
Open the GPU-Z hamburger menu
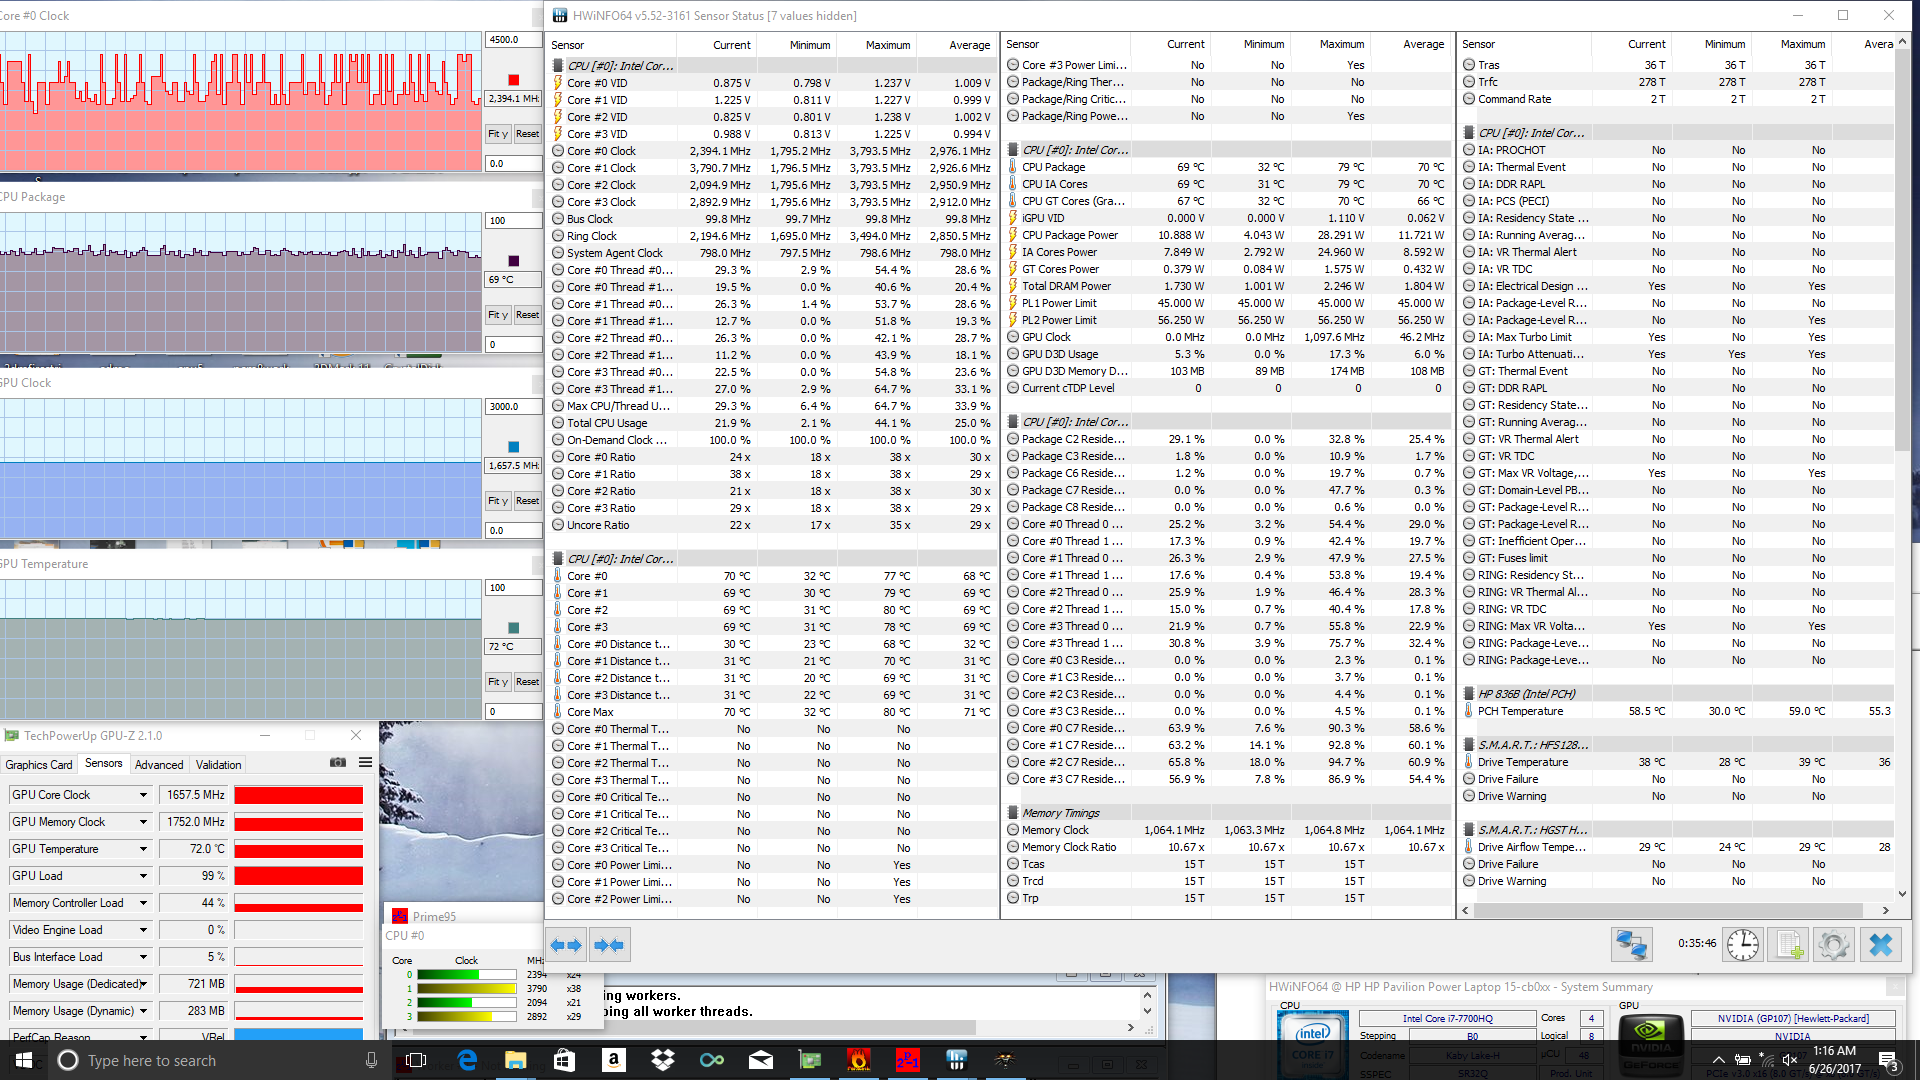pyautogui.click(x=366, y=763)
